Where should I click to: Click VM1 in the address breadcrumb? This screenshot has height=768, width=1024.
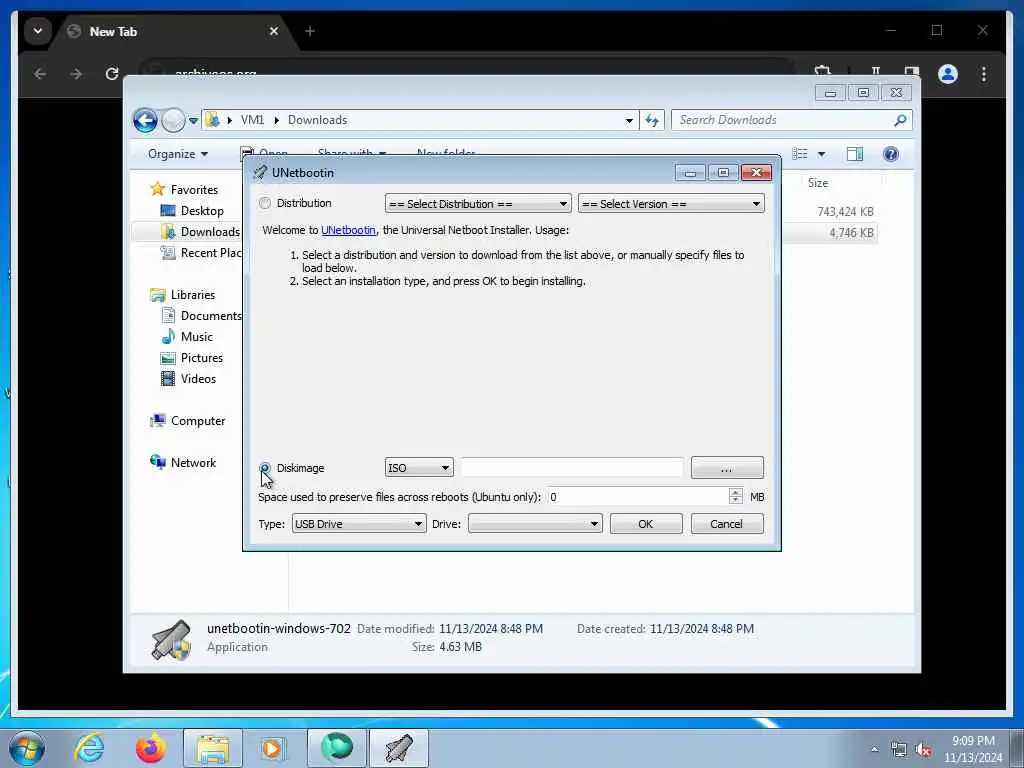[252, 120]
